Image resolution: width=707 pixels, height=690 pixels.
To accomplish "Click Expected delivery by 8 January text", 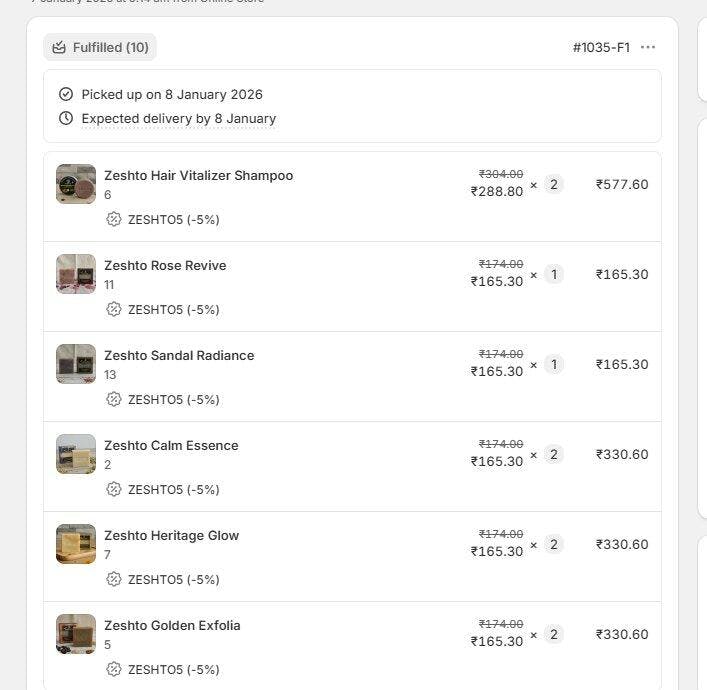I will 178,118.
